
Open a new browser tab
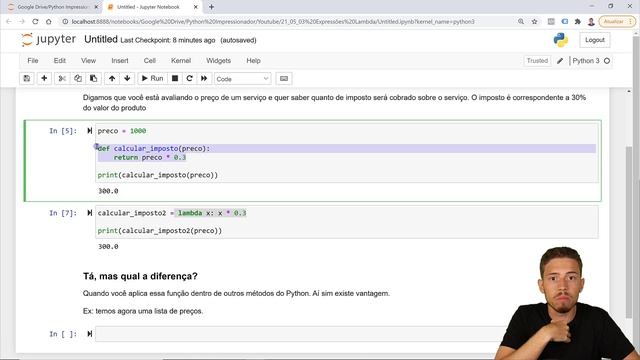click(211, 7)
